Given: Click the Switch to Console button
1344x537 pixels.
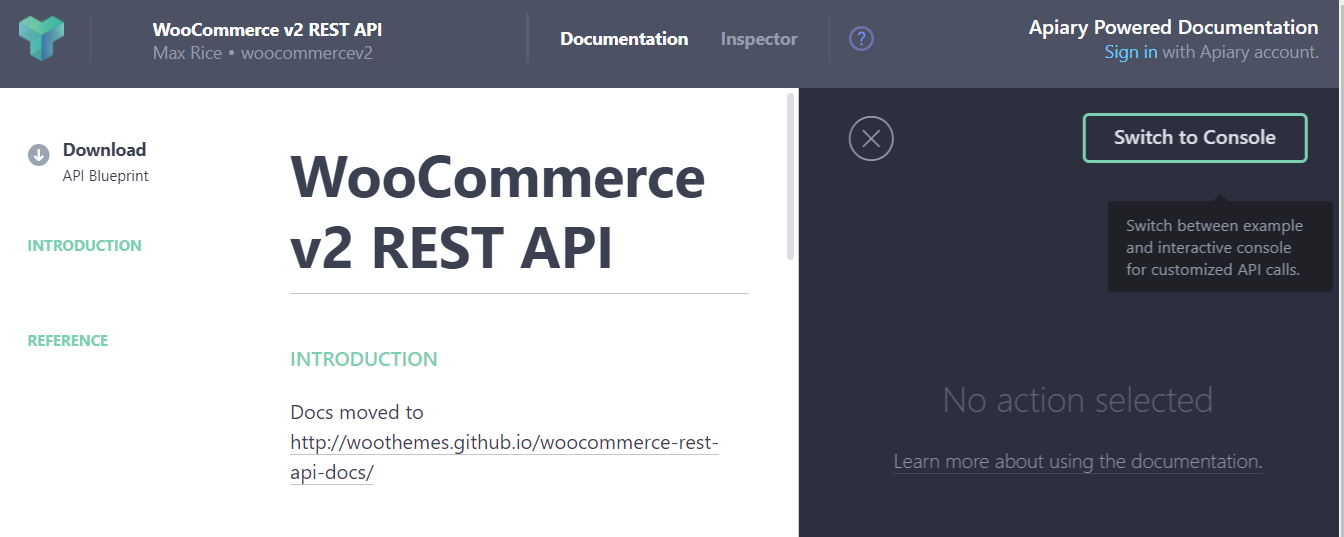Looking at the screenshot, I should [1195, 138].
